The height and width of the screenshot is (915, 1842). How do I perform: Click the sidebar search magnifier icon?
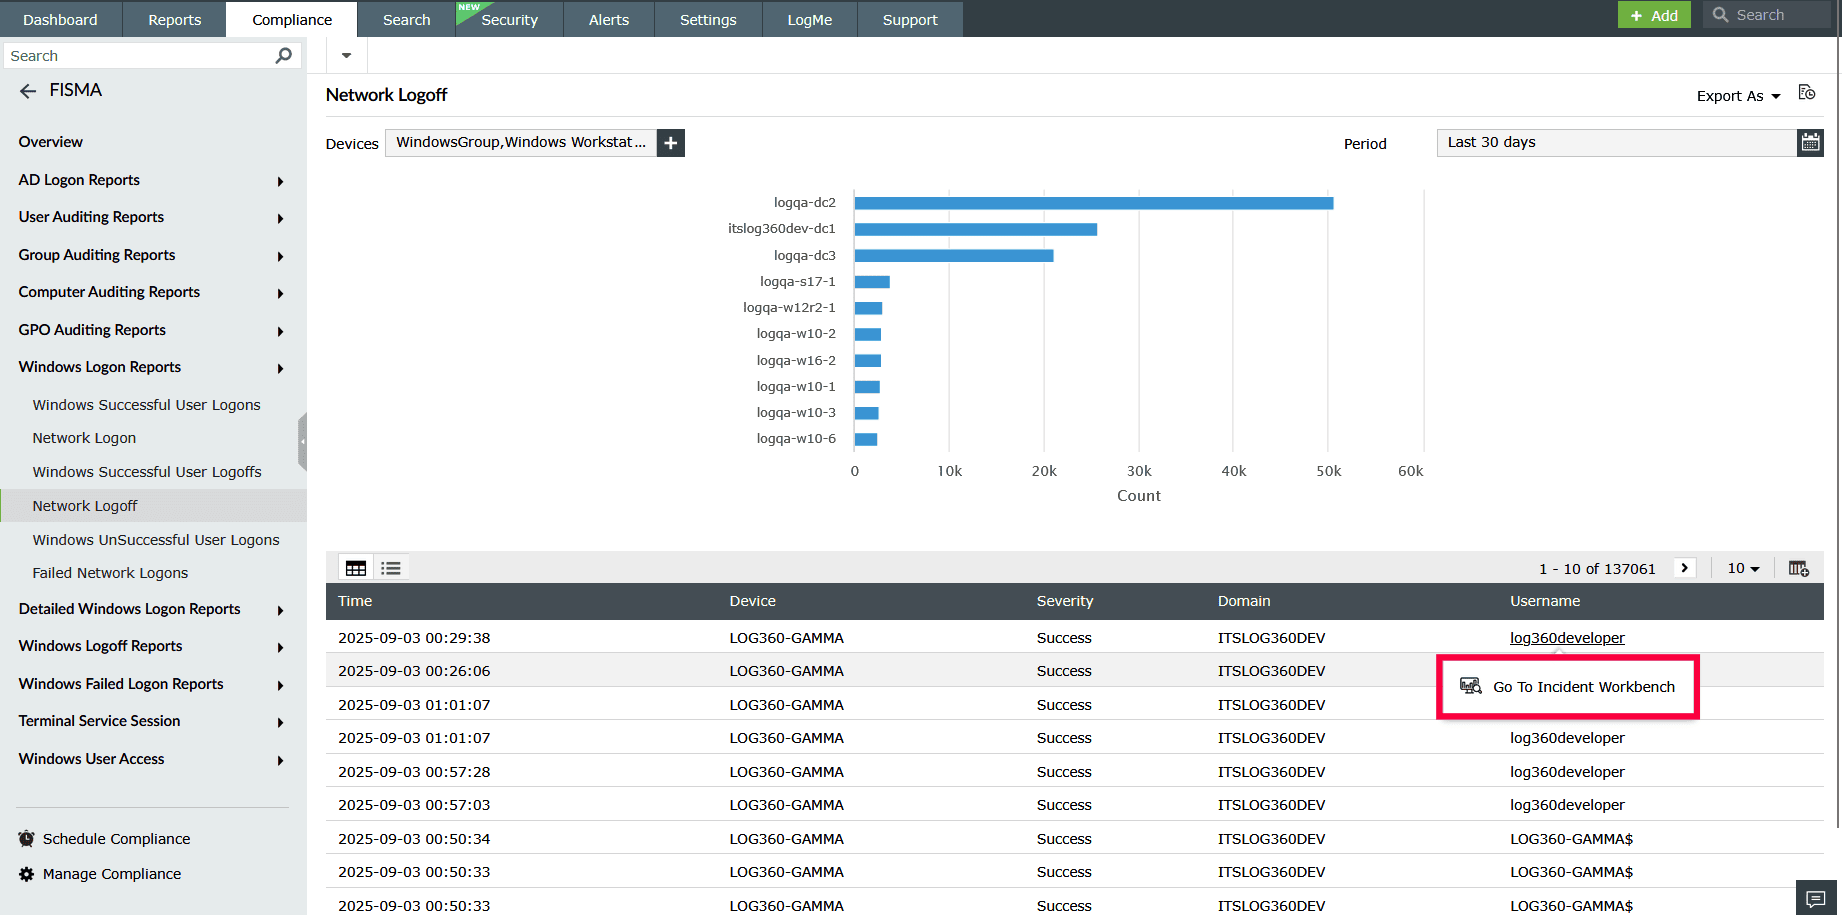[x=284, y=56]
